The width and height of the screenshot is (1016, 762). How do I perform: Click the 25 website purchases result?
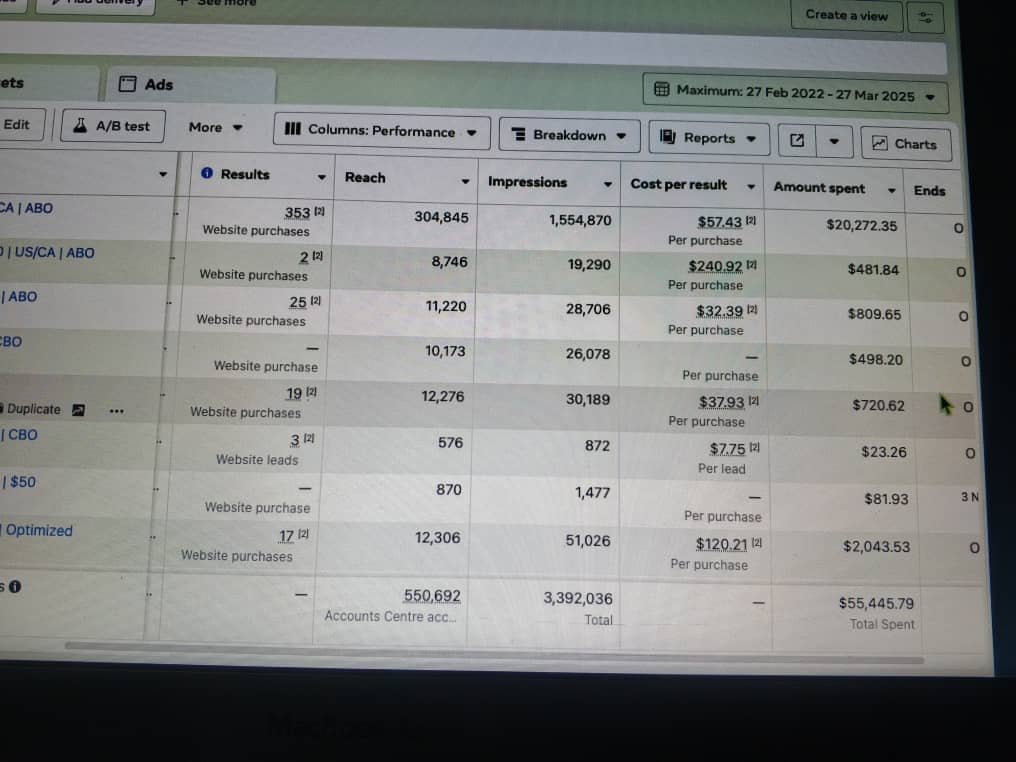[x=297, y=303]
